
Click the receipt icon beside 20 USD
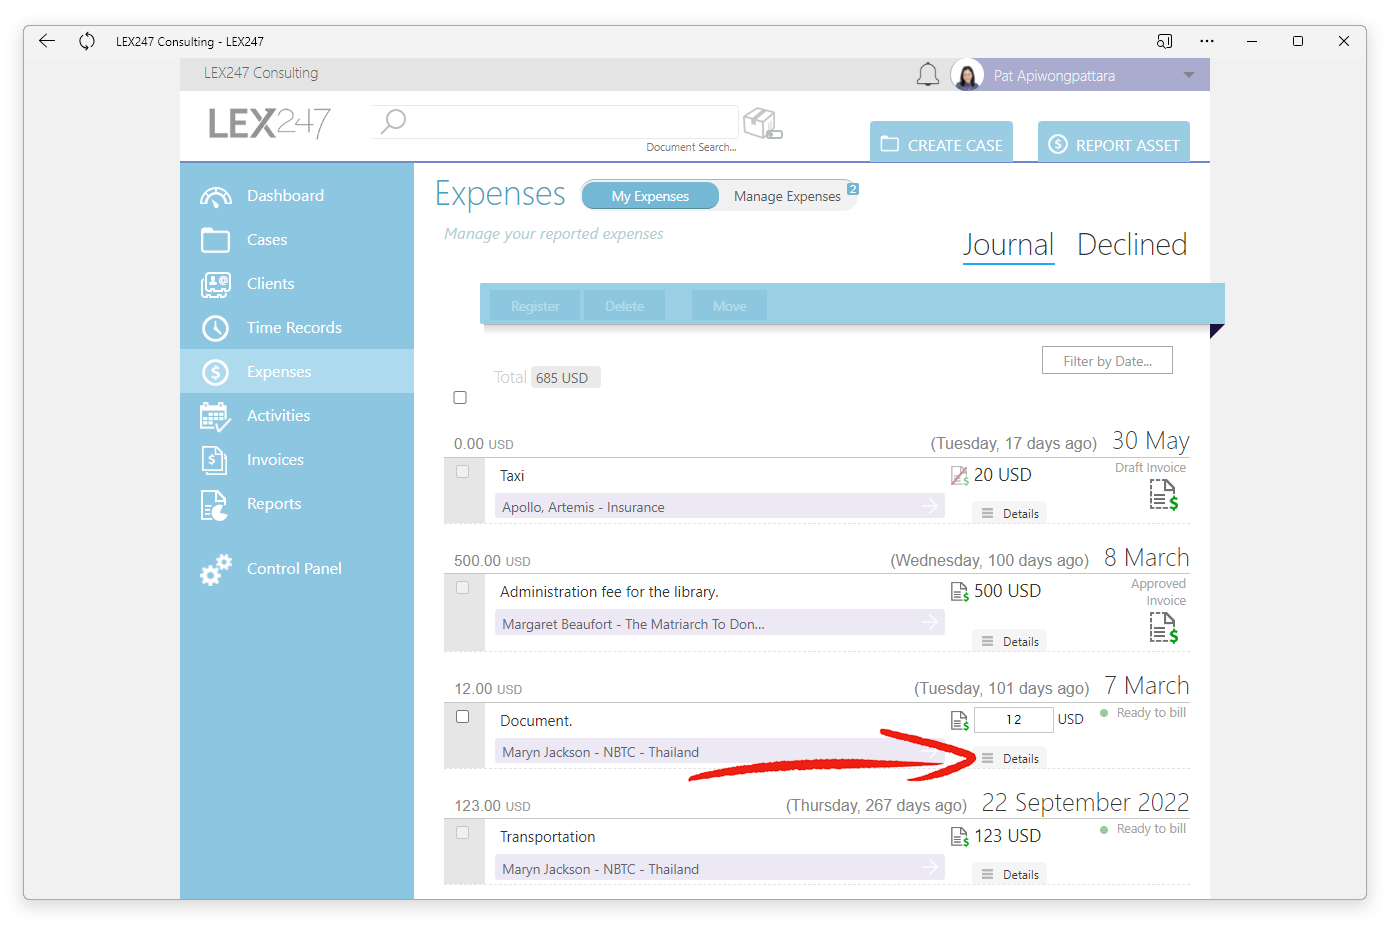tap(959, 476)
